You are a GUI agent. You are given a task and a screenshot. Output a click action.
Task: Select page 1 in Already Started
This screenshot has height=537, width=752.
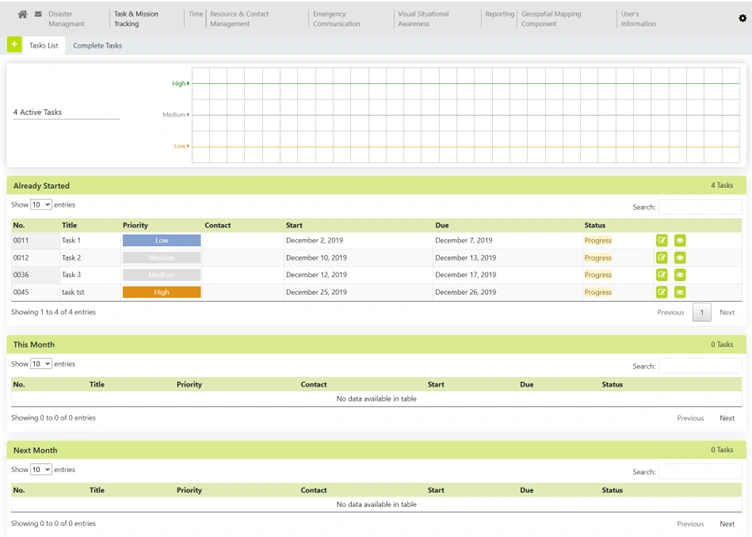(x=702, y=313)
